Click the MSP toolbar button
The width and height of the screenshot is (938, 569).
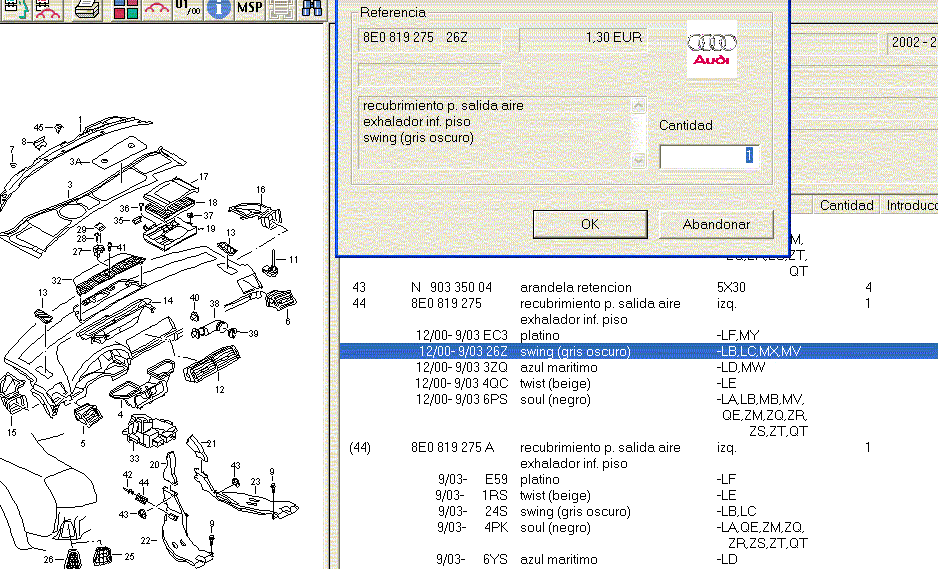tap(250, 9)
